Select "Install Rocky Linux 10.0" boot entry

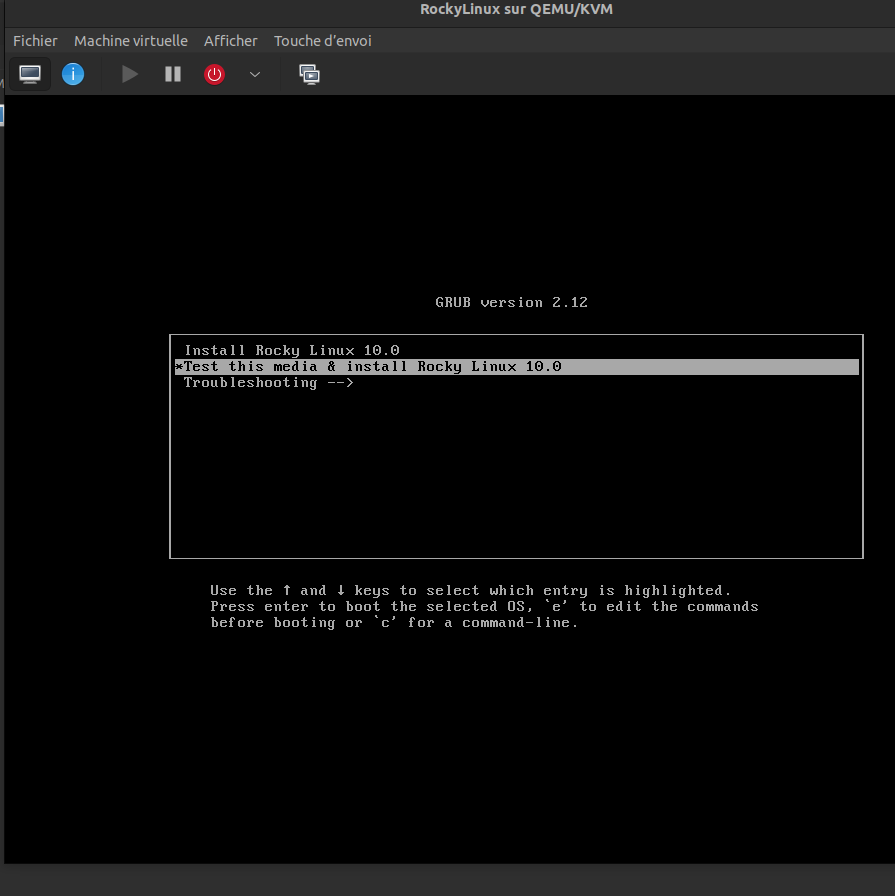click(x=517, y=350)
